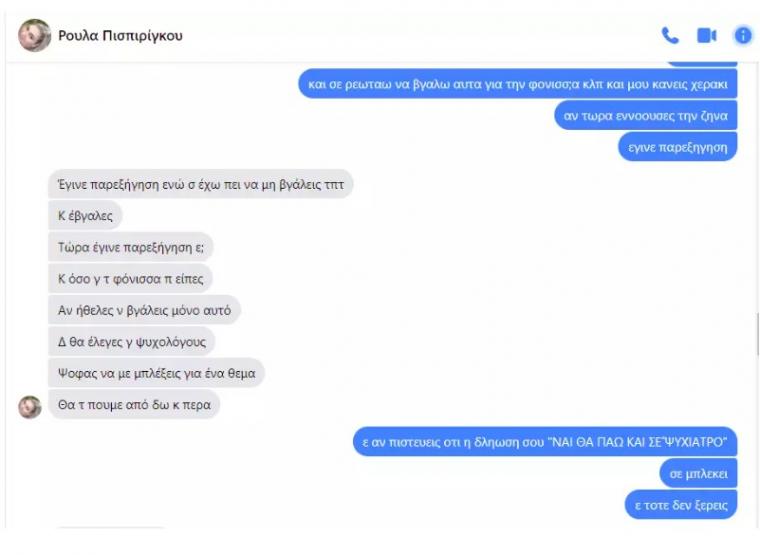The image size is (760, 555).
Task: Click the blue message 'σε μπλεκει'
Action: tap(698, 474)
